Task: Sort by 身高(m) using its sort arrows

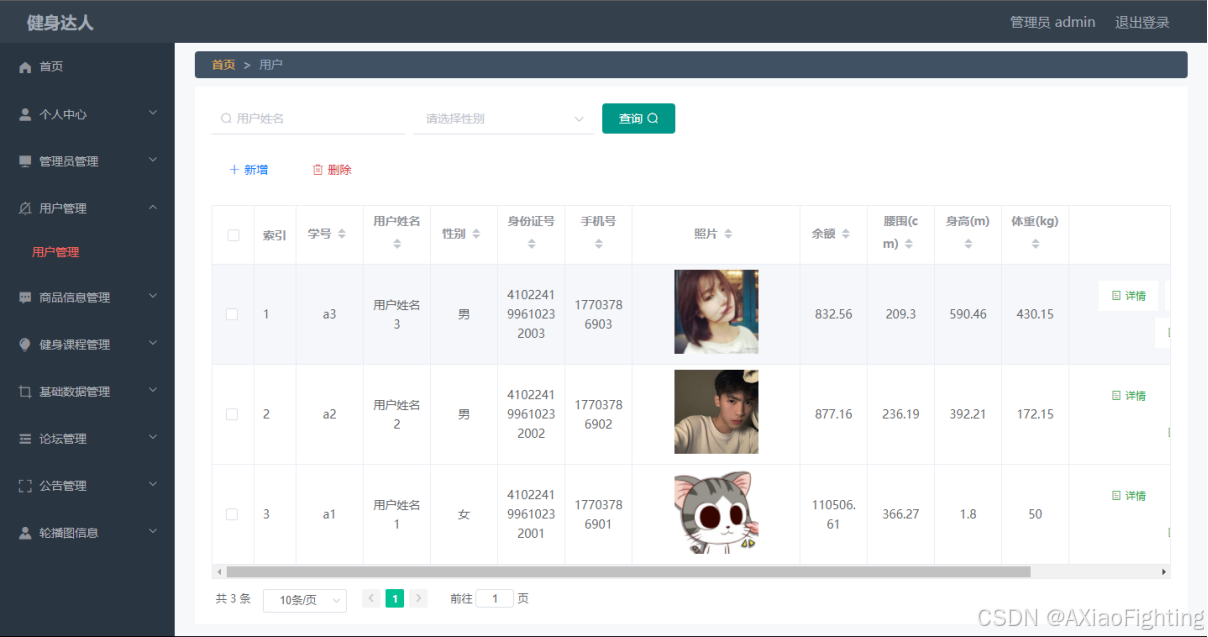Action: pyautogui.click(x=968, y=244)
